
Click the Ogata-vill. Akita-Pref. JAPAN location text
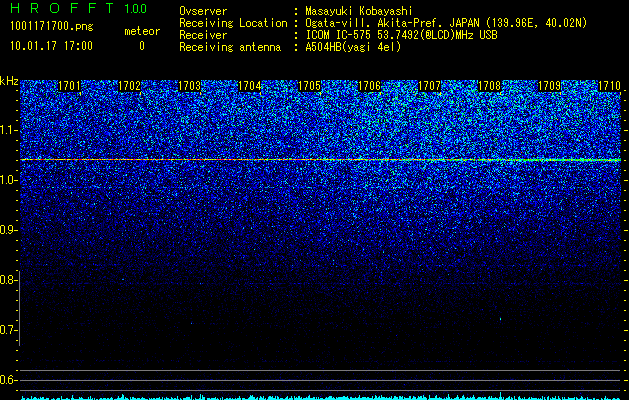pos(446,23)
